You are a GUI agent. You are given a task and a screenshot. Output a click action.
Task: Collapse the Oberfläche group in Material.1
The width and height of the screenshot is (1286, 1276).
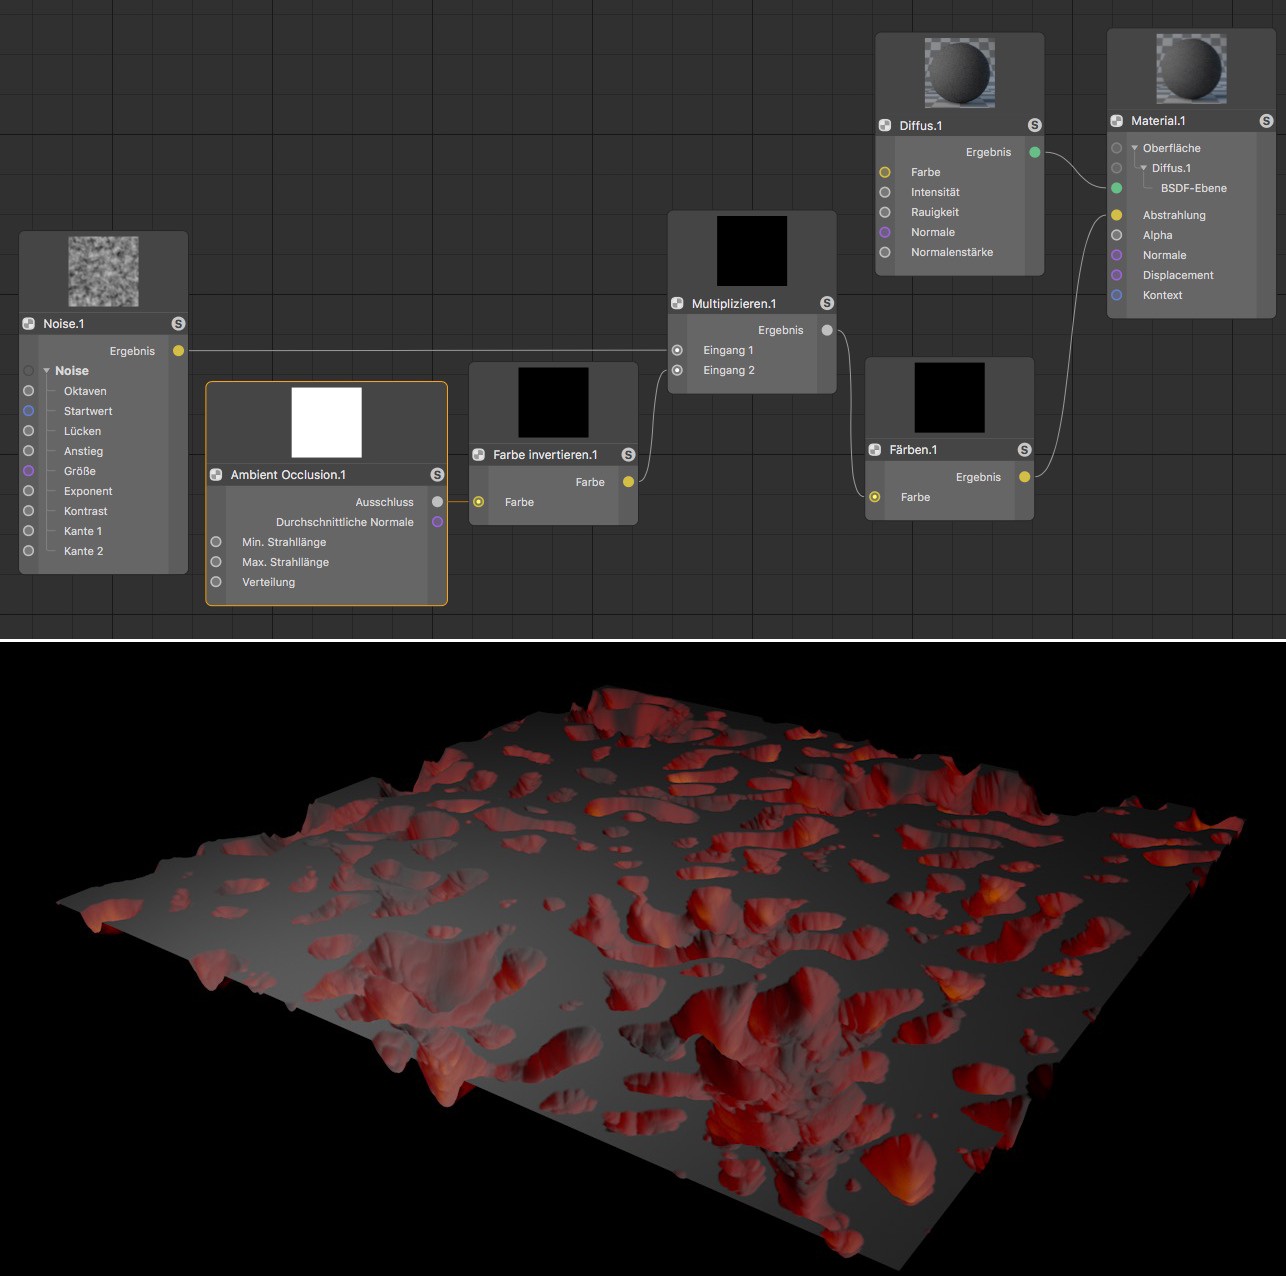tap(1135, 148)
